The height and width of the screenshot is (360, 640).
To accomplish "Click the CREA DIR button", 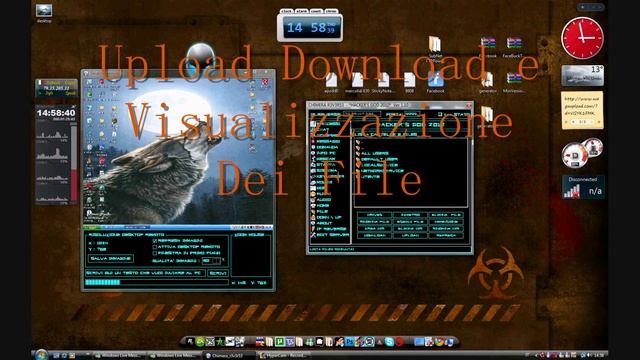I will (x=374, y=229).
